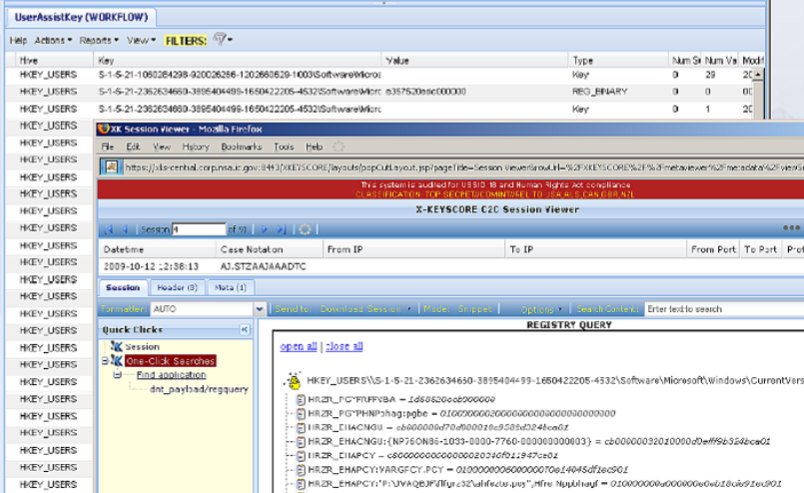Sort by the Datetime column header
The width and height of the screenshot is (804, 493).
(157, 249)
